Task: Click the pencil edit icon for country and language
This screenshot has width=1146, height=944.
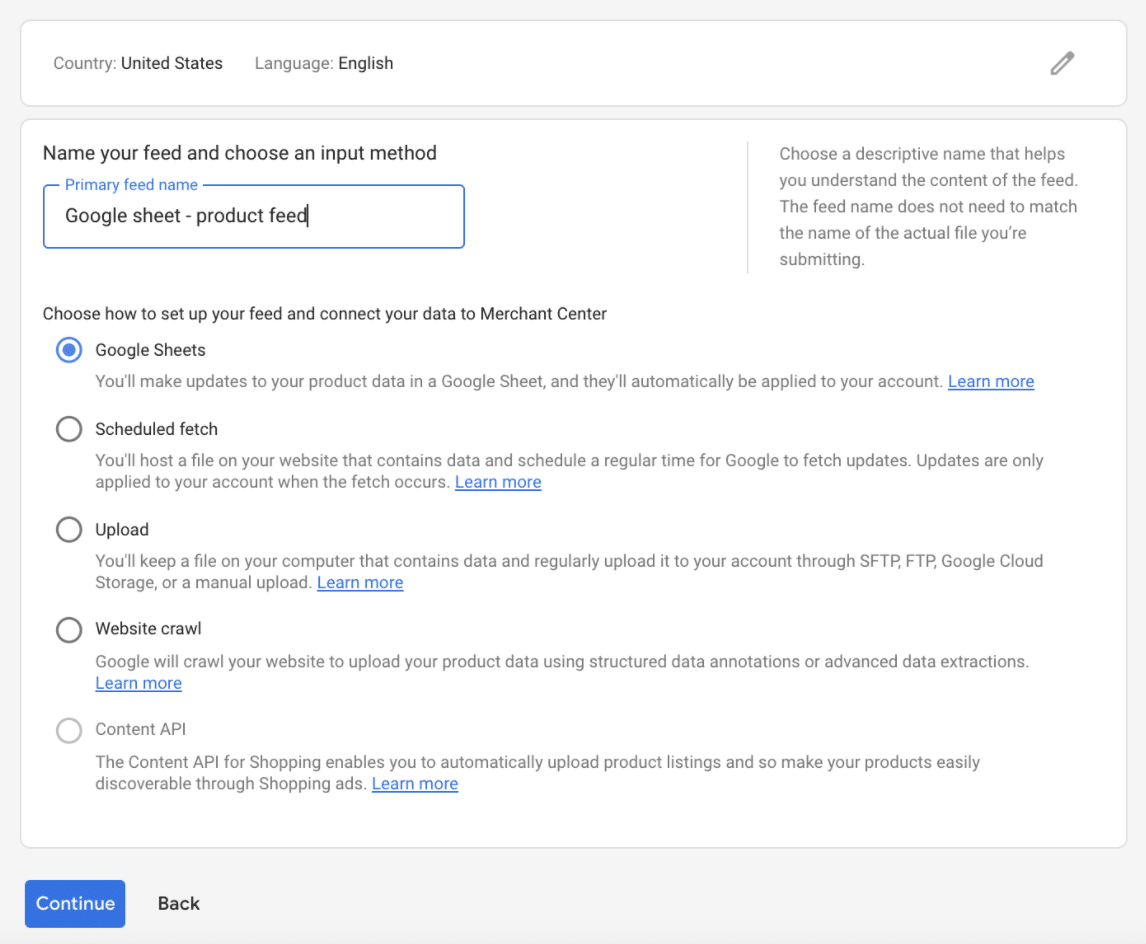Action: tap(1061, 63)
